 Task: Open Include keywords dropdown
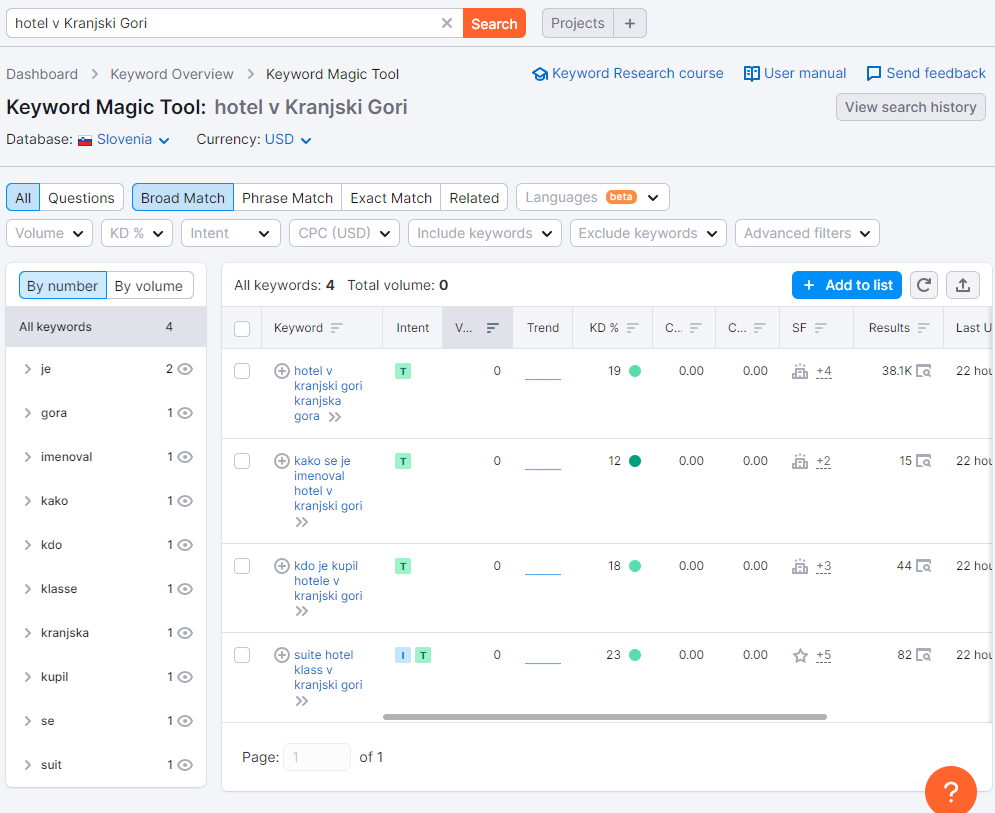point(485,233)
